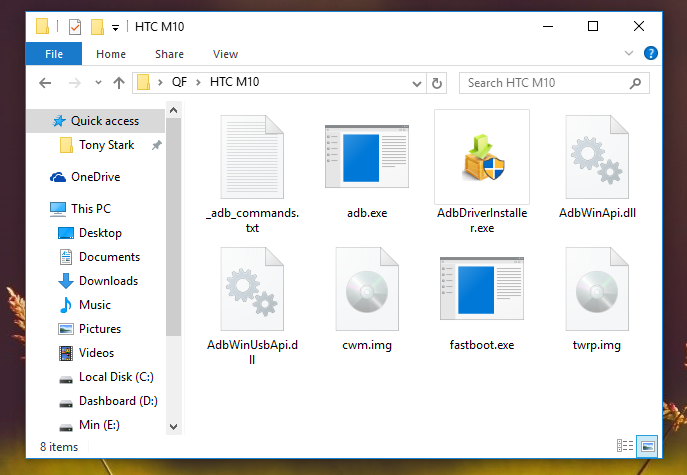Open the View ribbon tab
Image resolution: width=687 pixels, height=475 pixels.
click(x=225, y=54)
